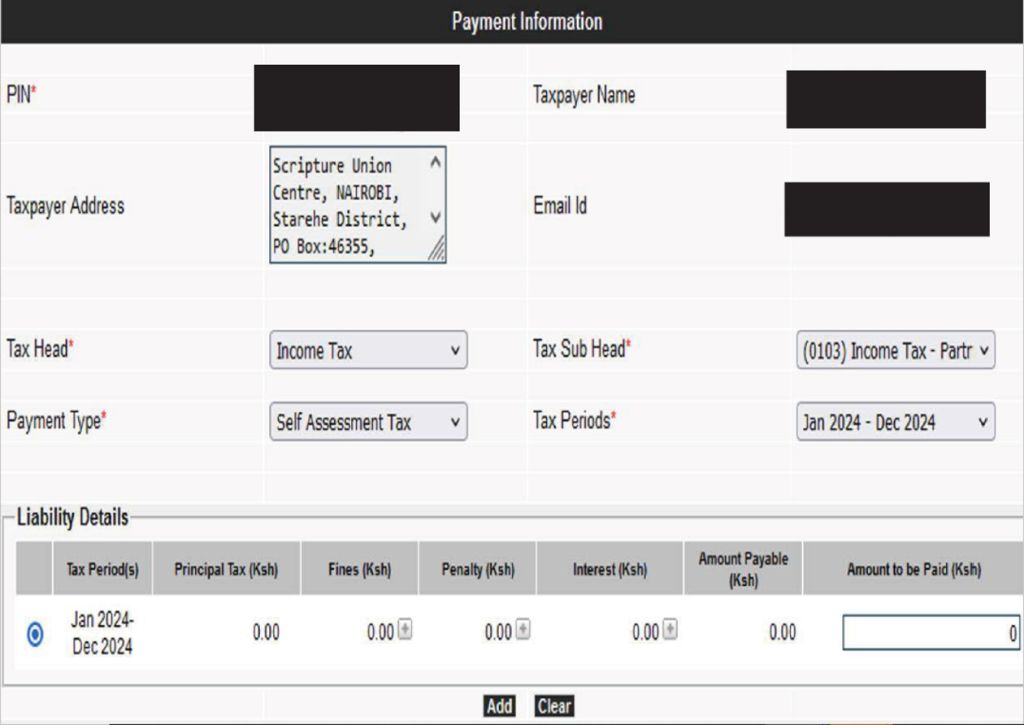This screenshot has height=725, width=1024.
Task: Expand the Interest breakdown plus icon
Action: tap(670, 631)
